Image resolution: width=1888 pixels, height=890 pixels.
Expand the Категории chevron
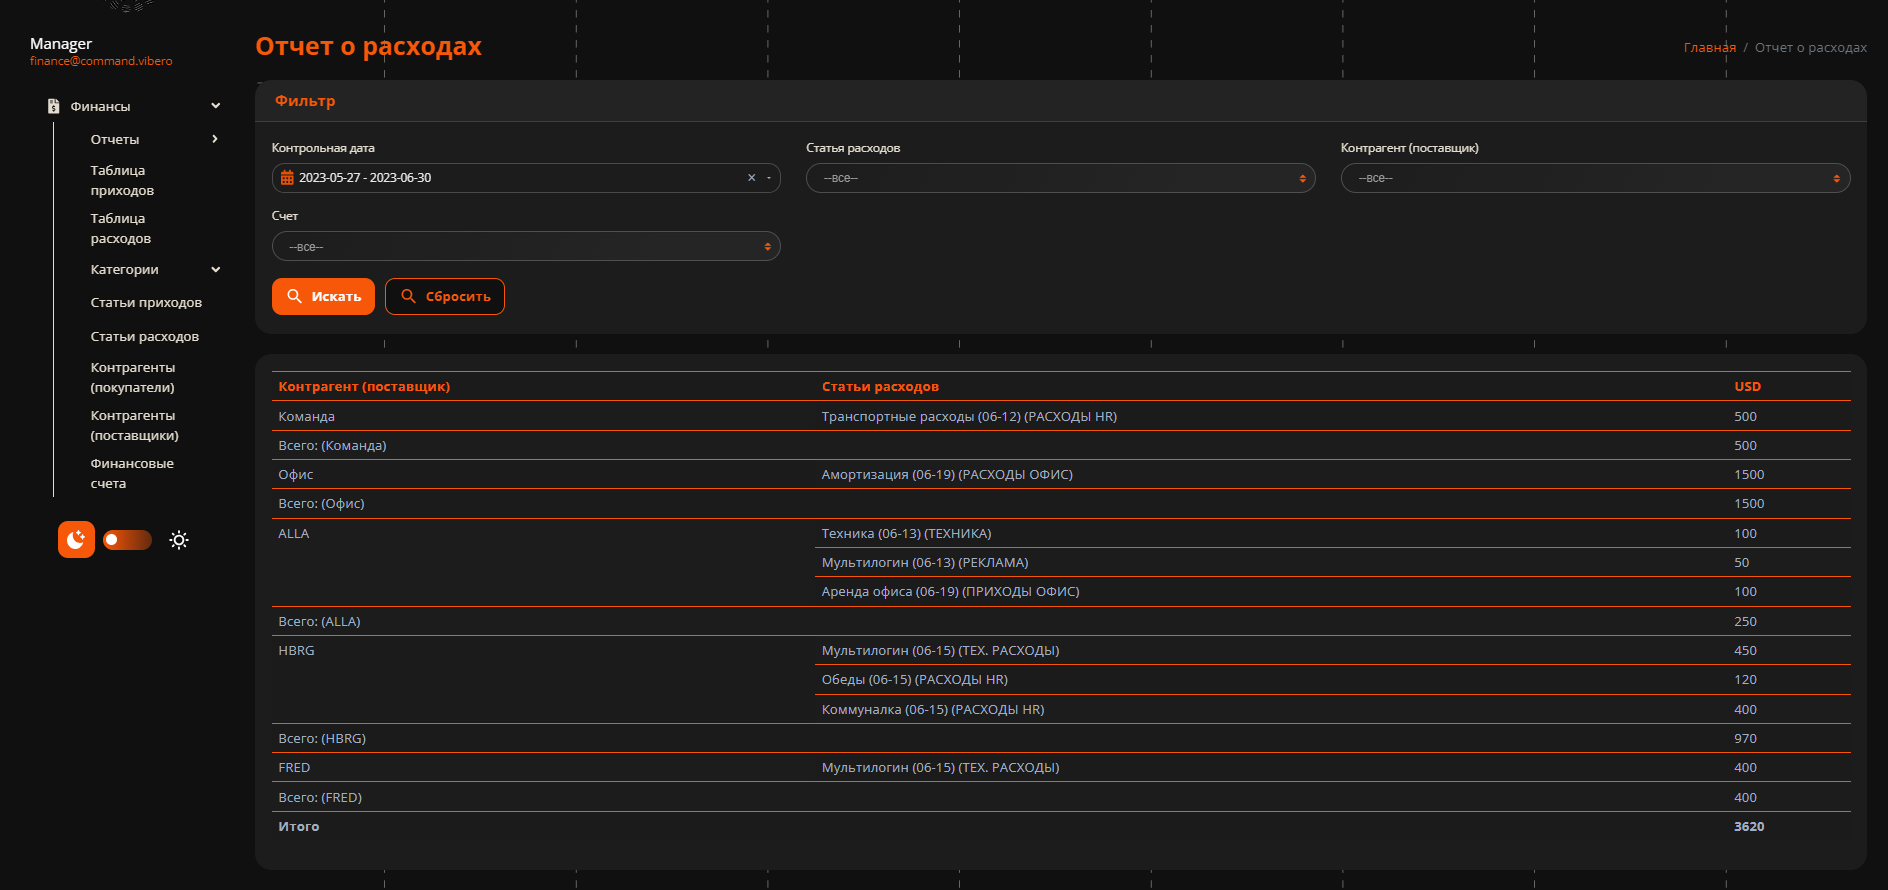point(216,270)
